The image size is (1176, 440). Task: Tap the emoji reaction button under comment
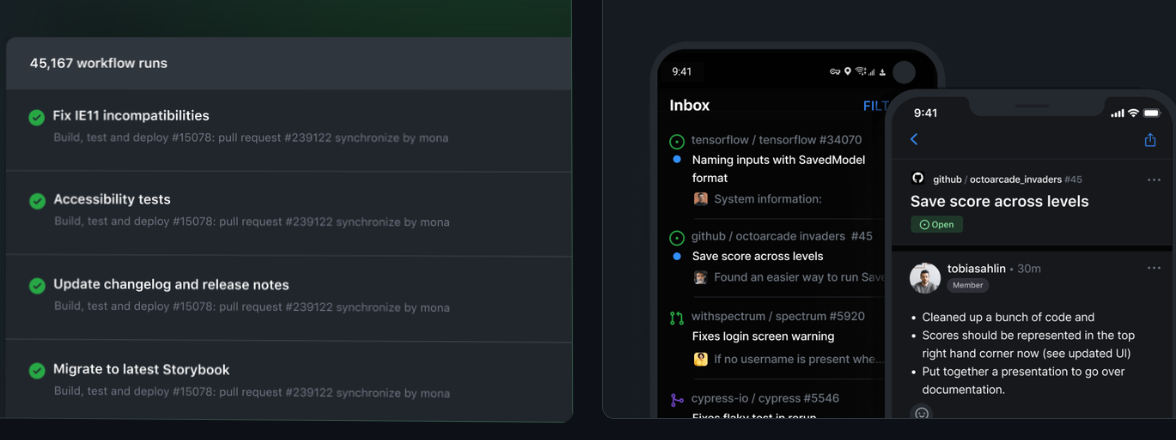pos(922,413)
